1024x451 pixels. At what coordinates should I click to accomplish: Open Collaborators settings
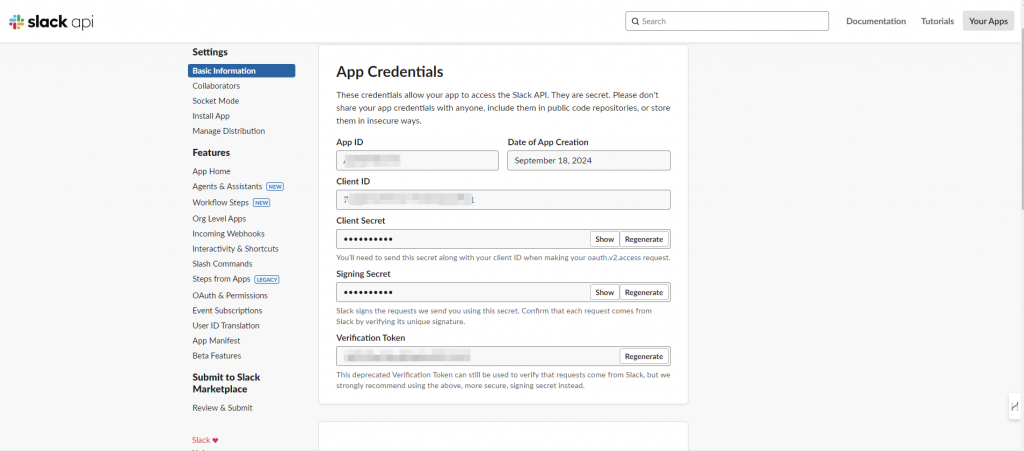(x=216, y=86)
